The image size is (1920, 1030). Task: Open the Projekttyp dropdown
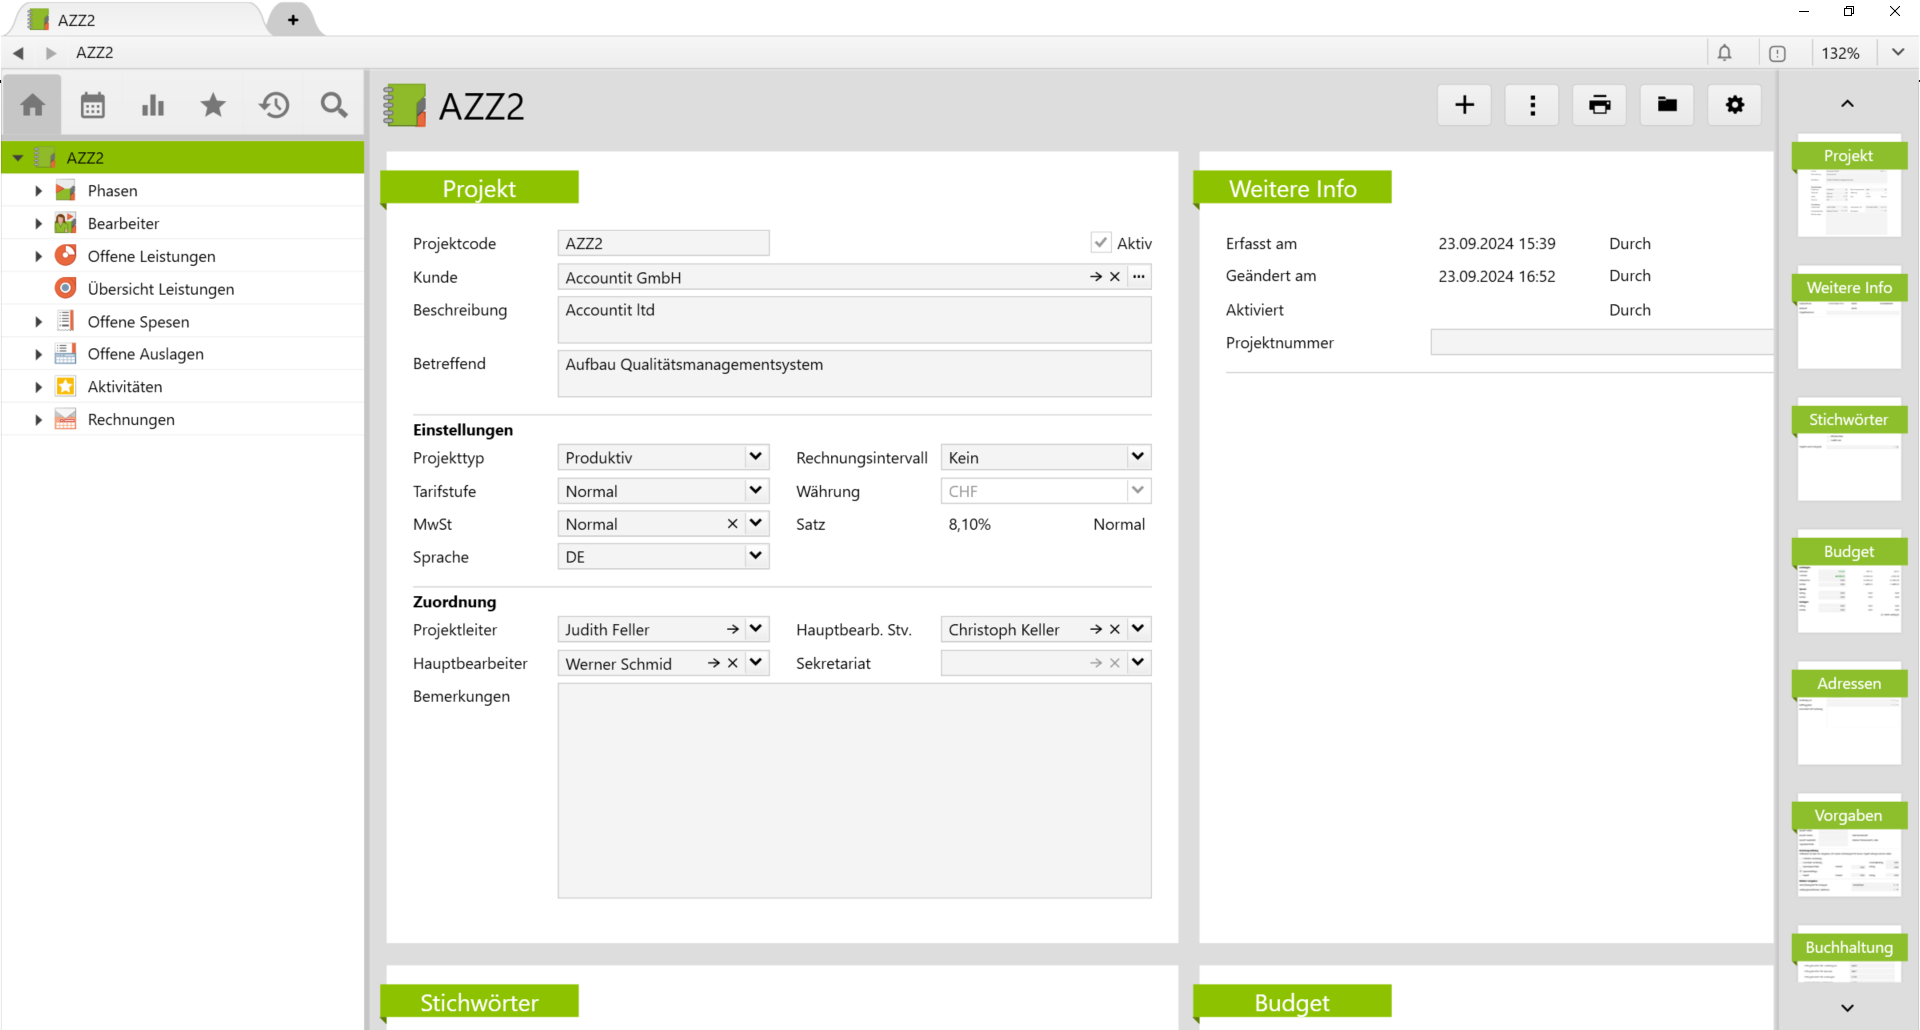pos(756,457)
